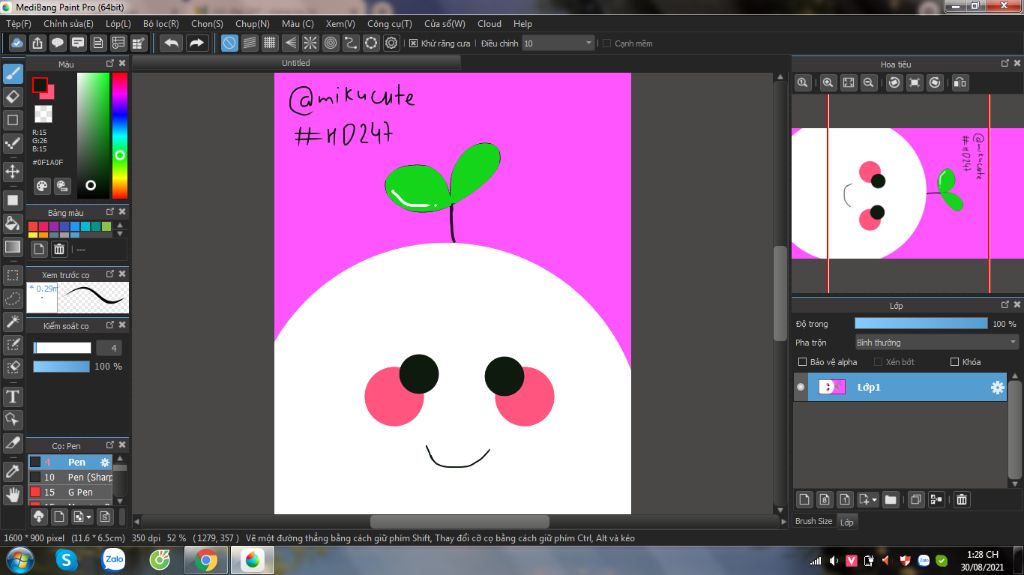
Task: Check the Khóa layer lock checkbox
Action: click(x=954, y=362)
